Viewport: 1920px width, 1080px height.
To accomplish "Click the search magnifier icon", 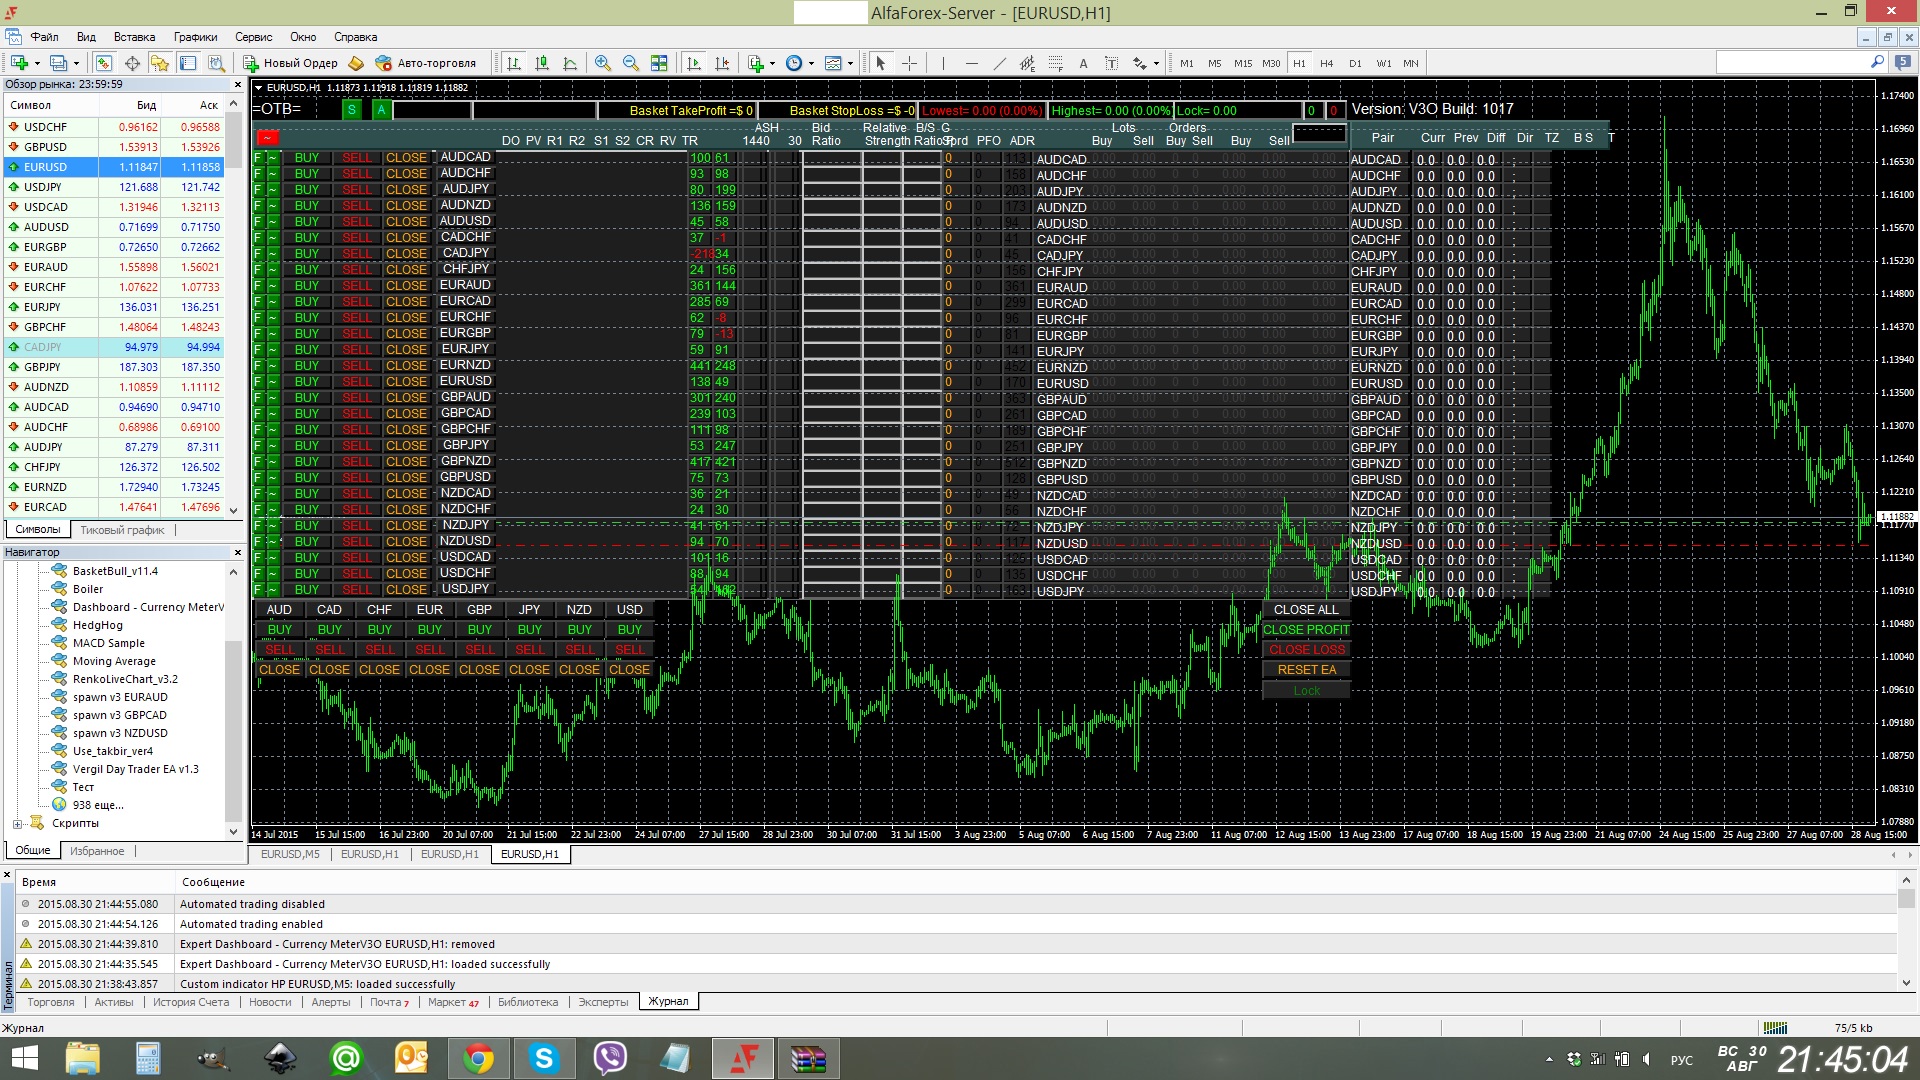I will pos(1877,62).
